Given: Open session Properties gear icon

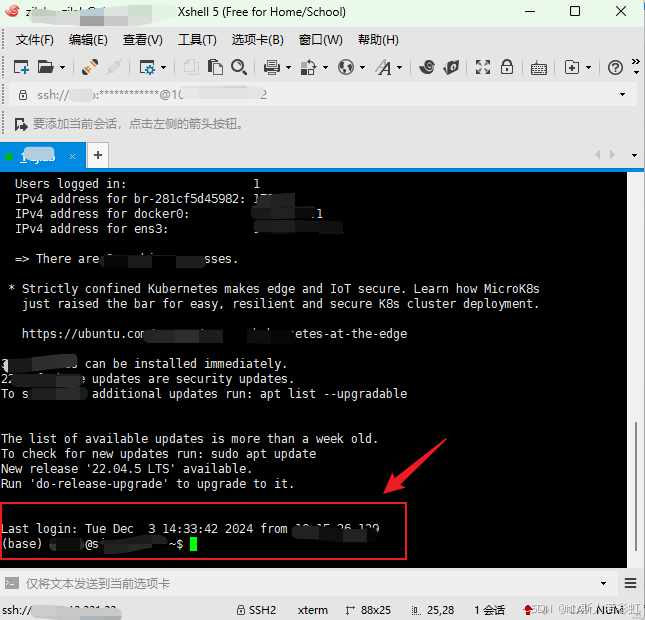Looking at the screenshot, I should point(147,67).
